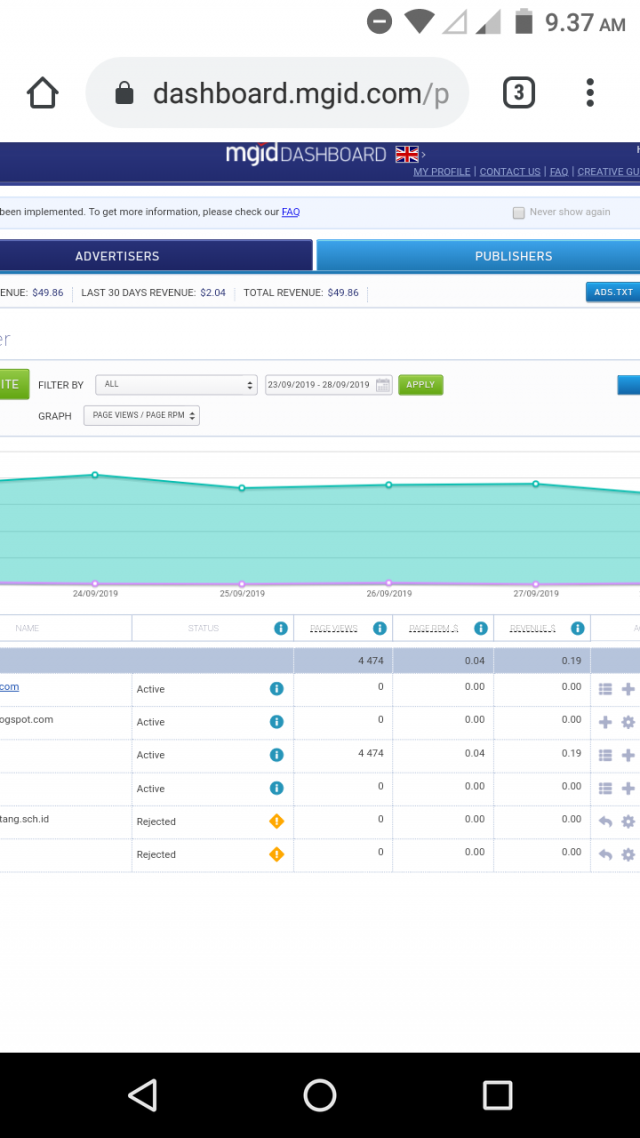Click the plus icon in ogspot.com row
This screenshot has width=640, height=1138.
pyautogui.click(x=605, y=722)
